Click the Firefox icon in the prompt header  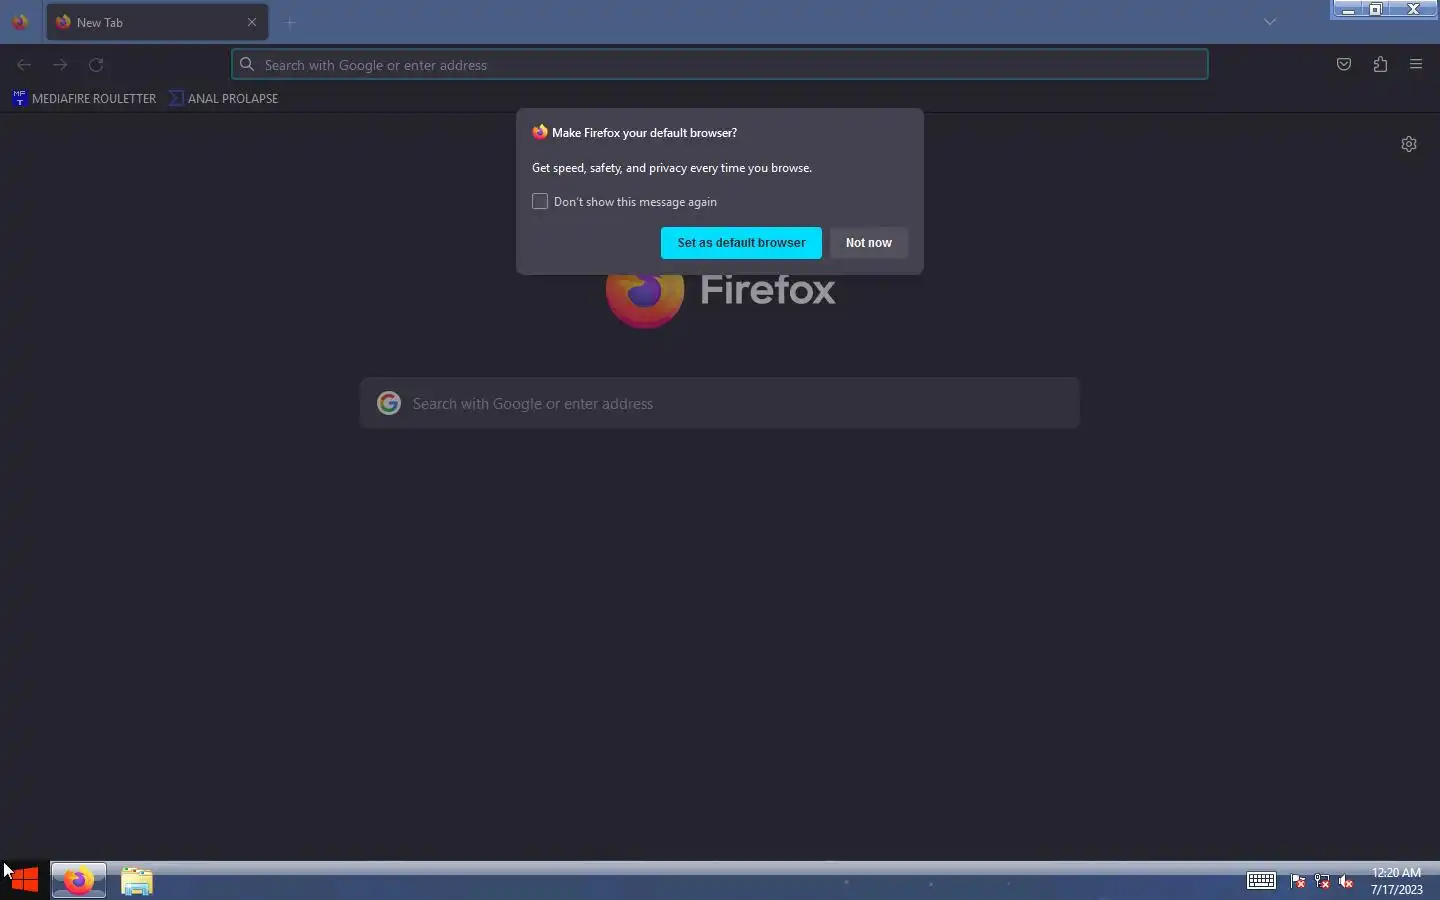click(x=540, y=132)
